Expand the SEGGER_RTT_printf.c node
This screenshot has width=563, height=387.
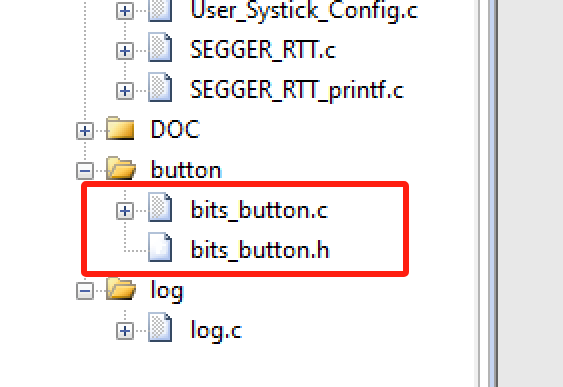tap(125, 91)
